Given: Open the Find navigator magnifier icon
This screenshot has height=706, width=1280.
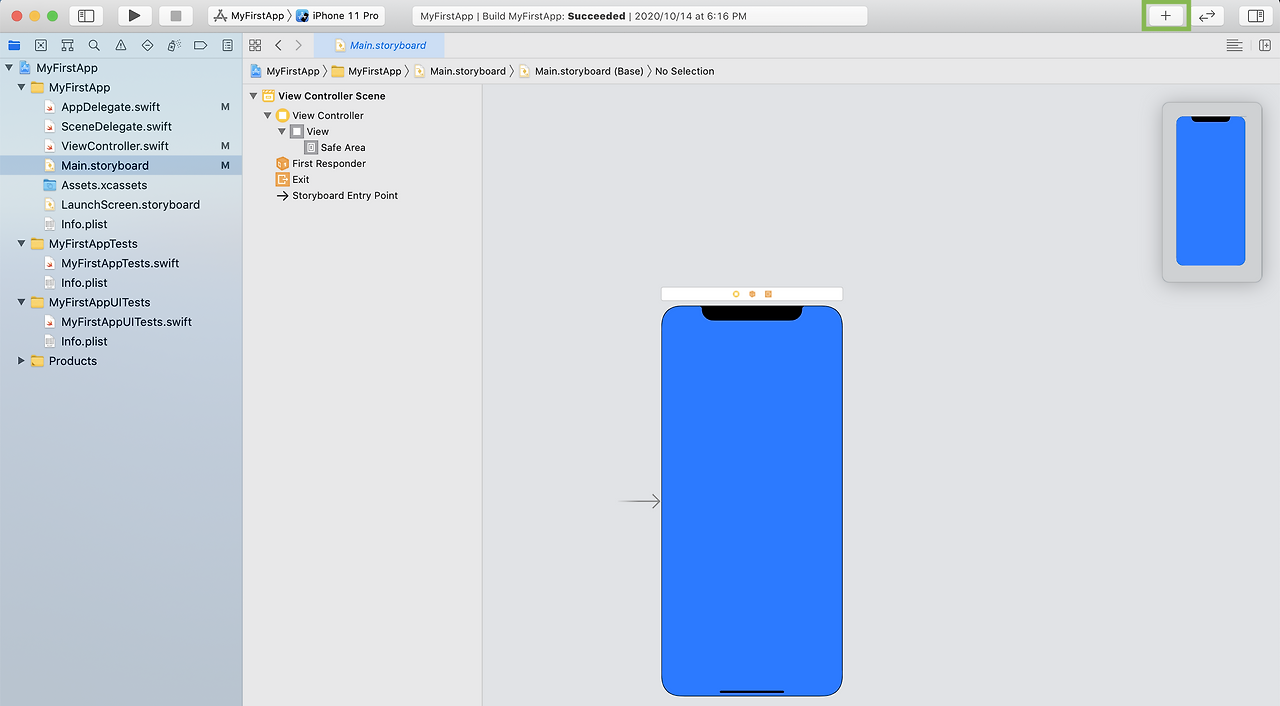Looking at the screenshot, I should pyautogui.click(x=94, y=45).
